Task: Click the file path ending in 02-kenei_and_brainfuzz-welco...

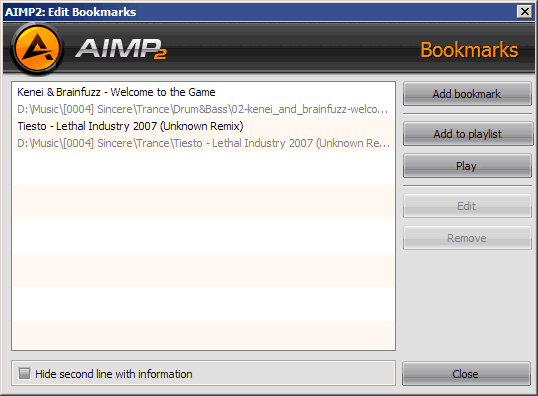Action: click(203, 109)
